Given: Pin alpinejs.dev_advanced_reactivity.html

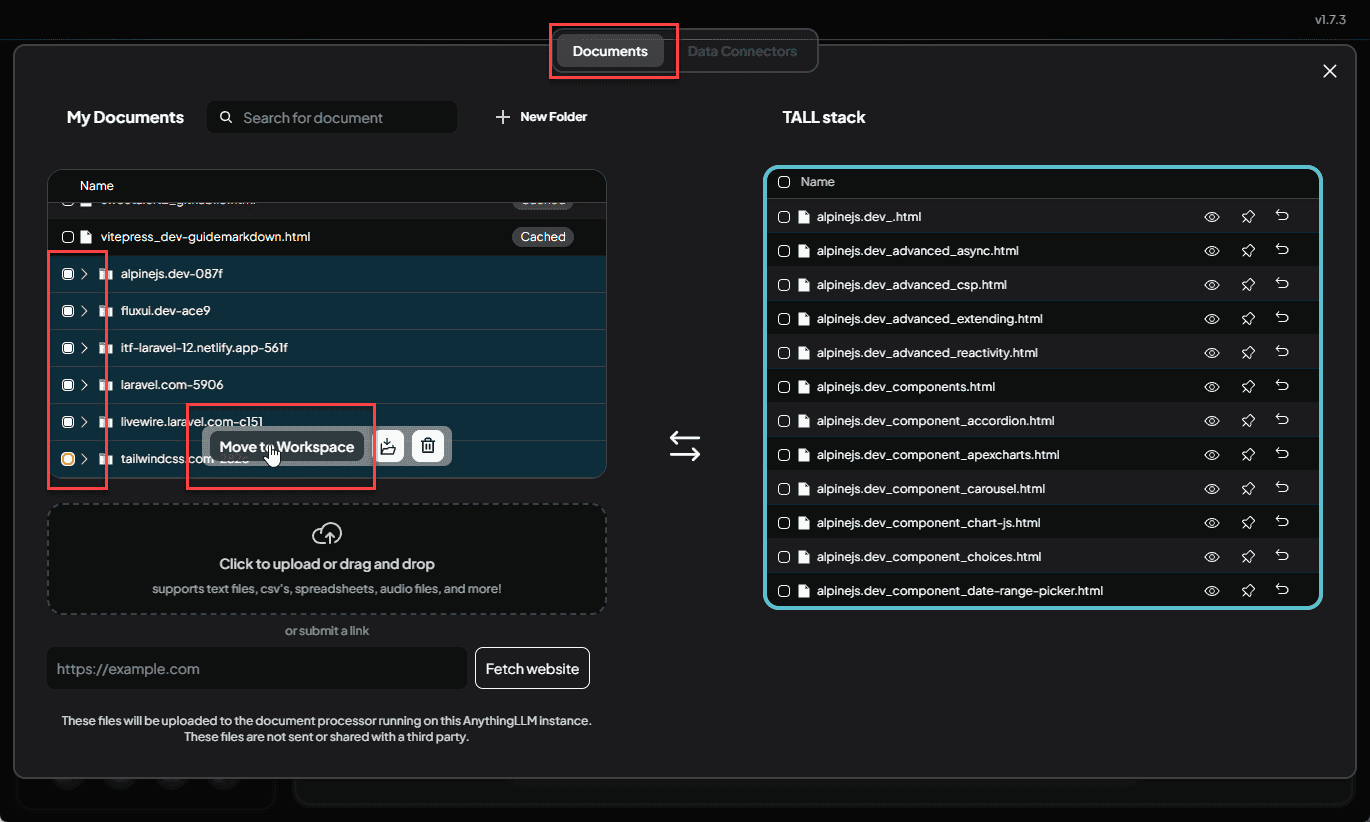Looking at the screenshot, I should click(x=1248, y=353).
